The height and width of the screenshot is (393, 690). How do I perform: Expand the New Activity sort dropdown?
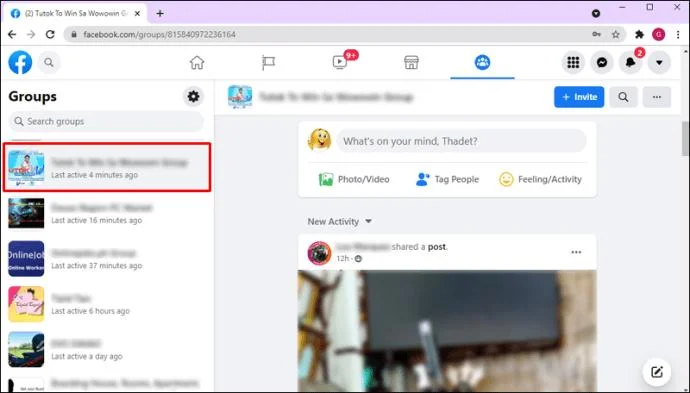[339, 221]
